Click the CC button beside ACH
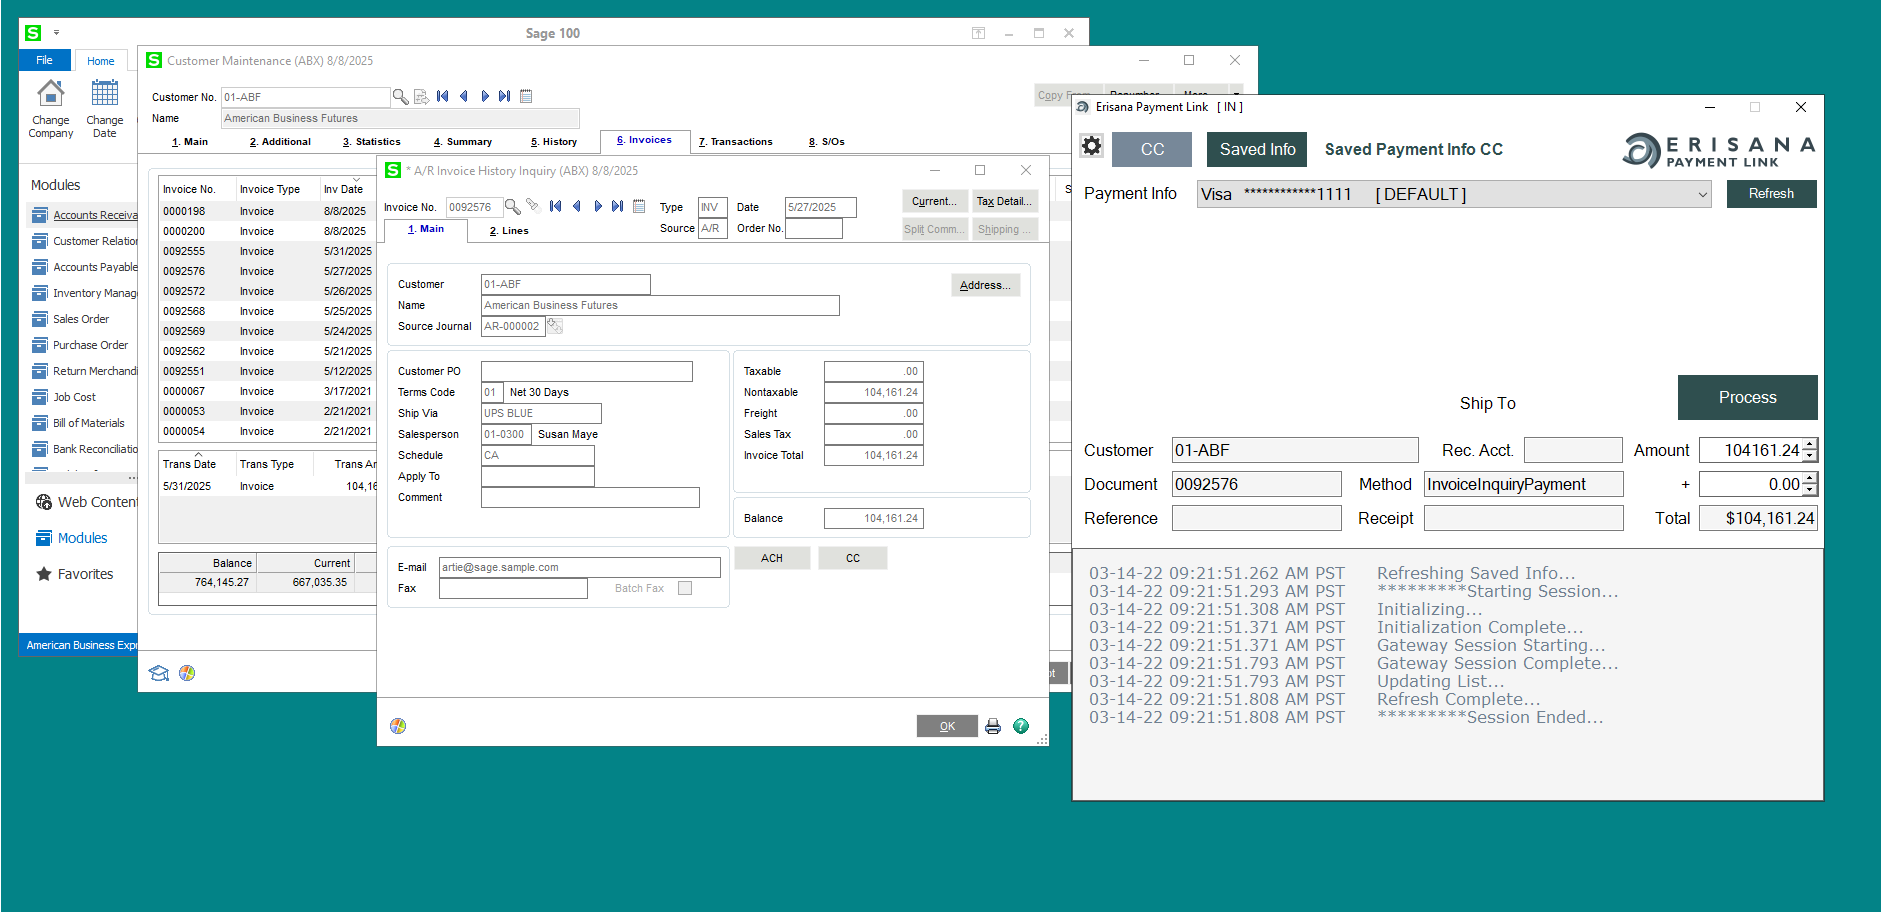The width and height of the screenshot is (1881, 912). [x=853, y=558]
